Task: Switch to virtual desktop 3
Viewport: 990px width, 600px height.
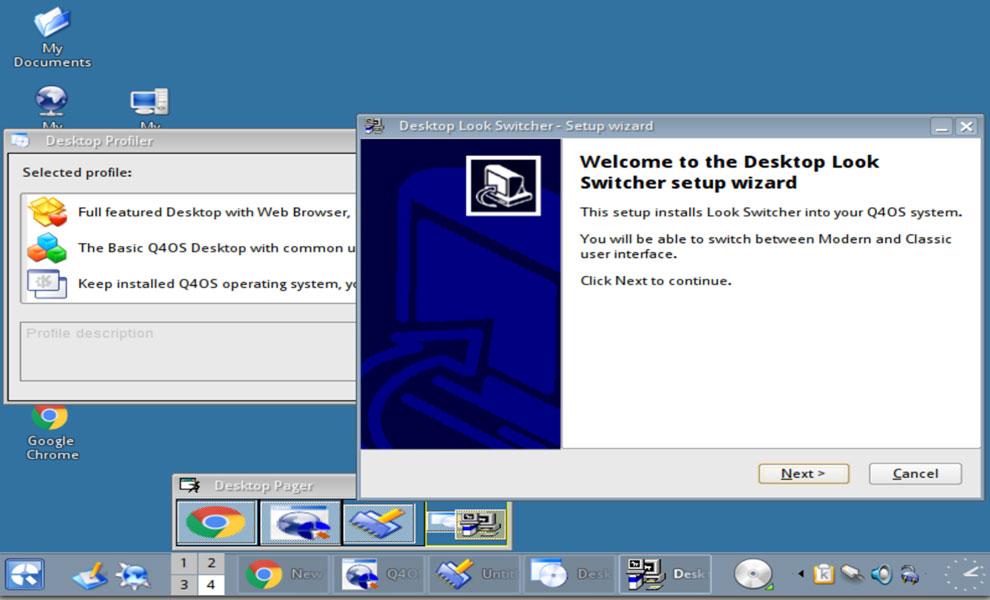Action: pos(184,584)
